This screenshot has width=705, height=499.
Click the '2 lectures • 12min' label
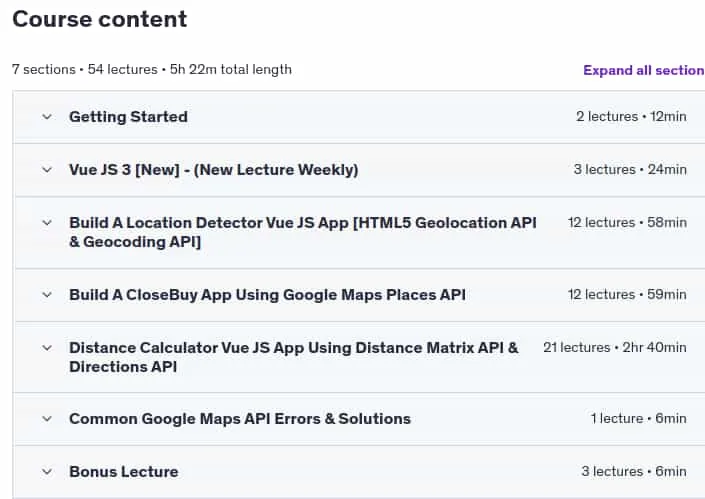click(631, 116)
